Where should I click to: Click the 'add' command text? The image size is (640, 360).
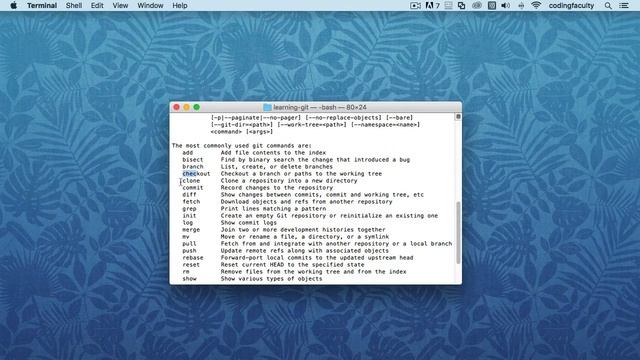click(x=187, y=153)
